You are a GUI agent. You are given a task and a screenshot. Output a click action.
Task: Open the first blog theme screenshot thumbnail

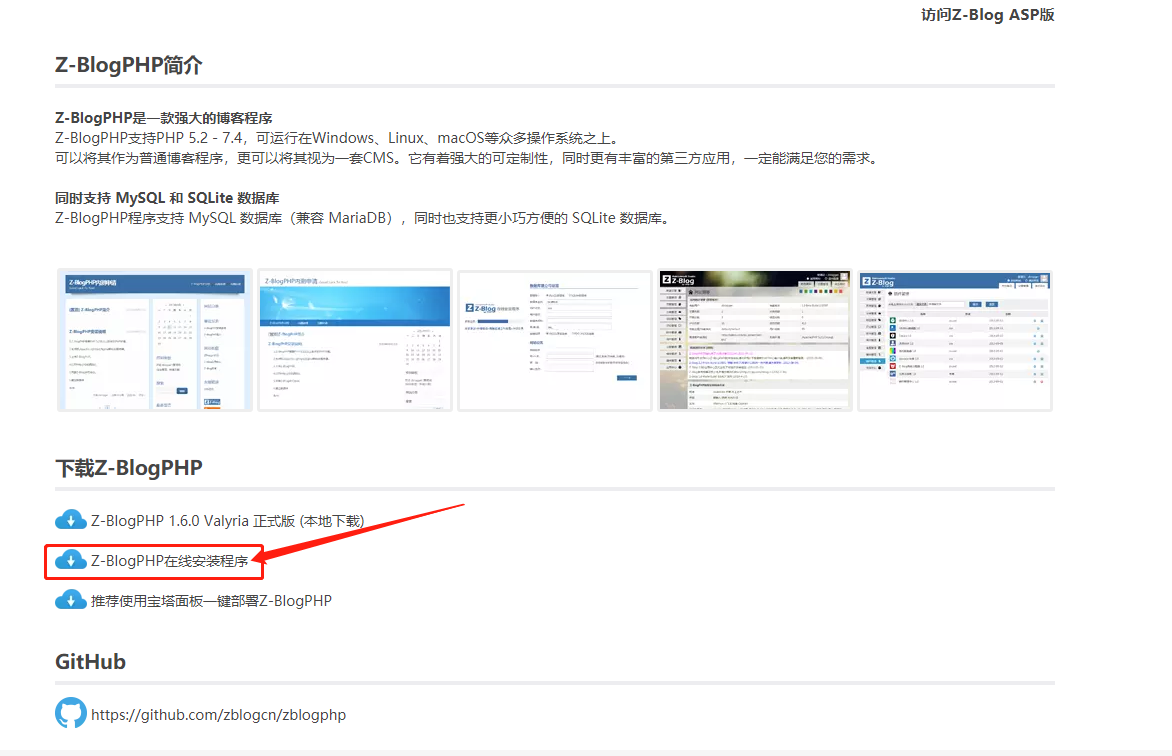(x=155, y=340)
